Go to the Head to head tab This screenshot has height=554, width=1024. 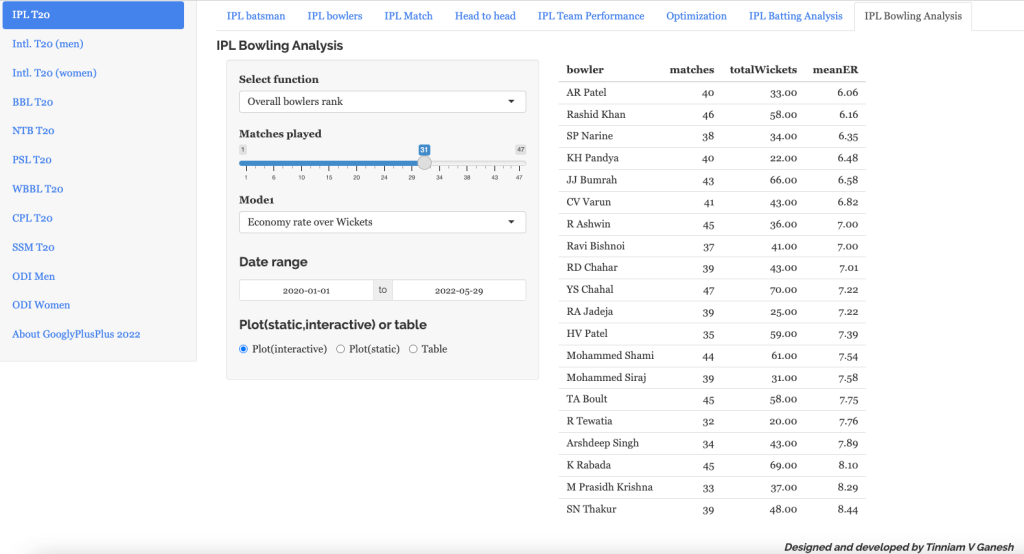point(484,16)
